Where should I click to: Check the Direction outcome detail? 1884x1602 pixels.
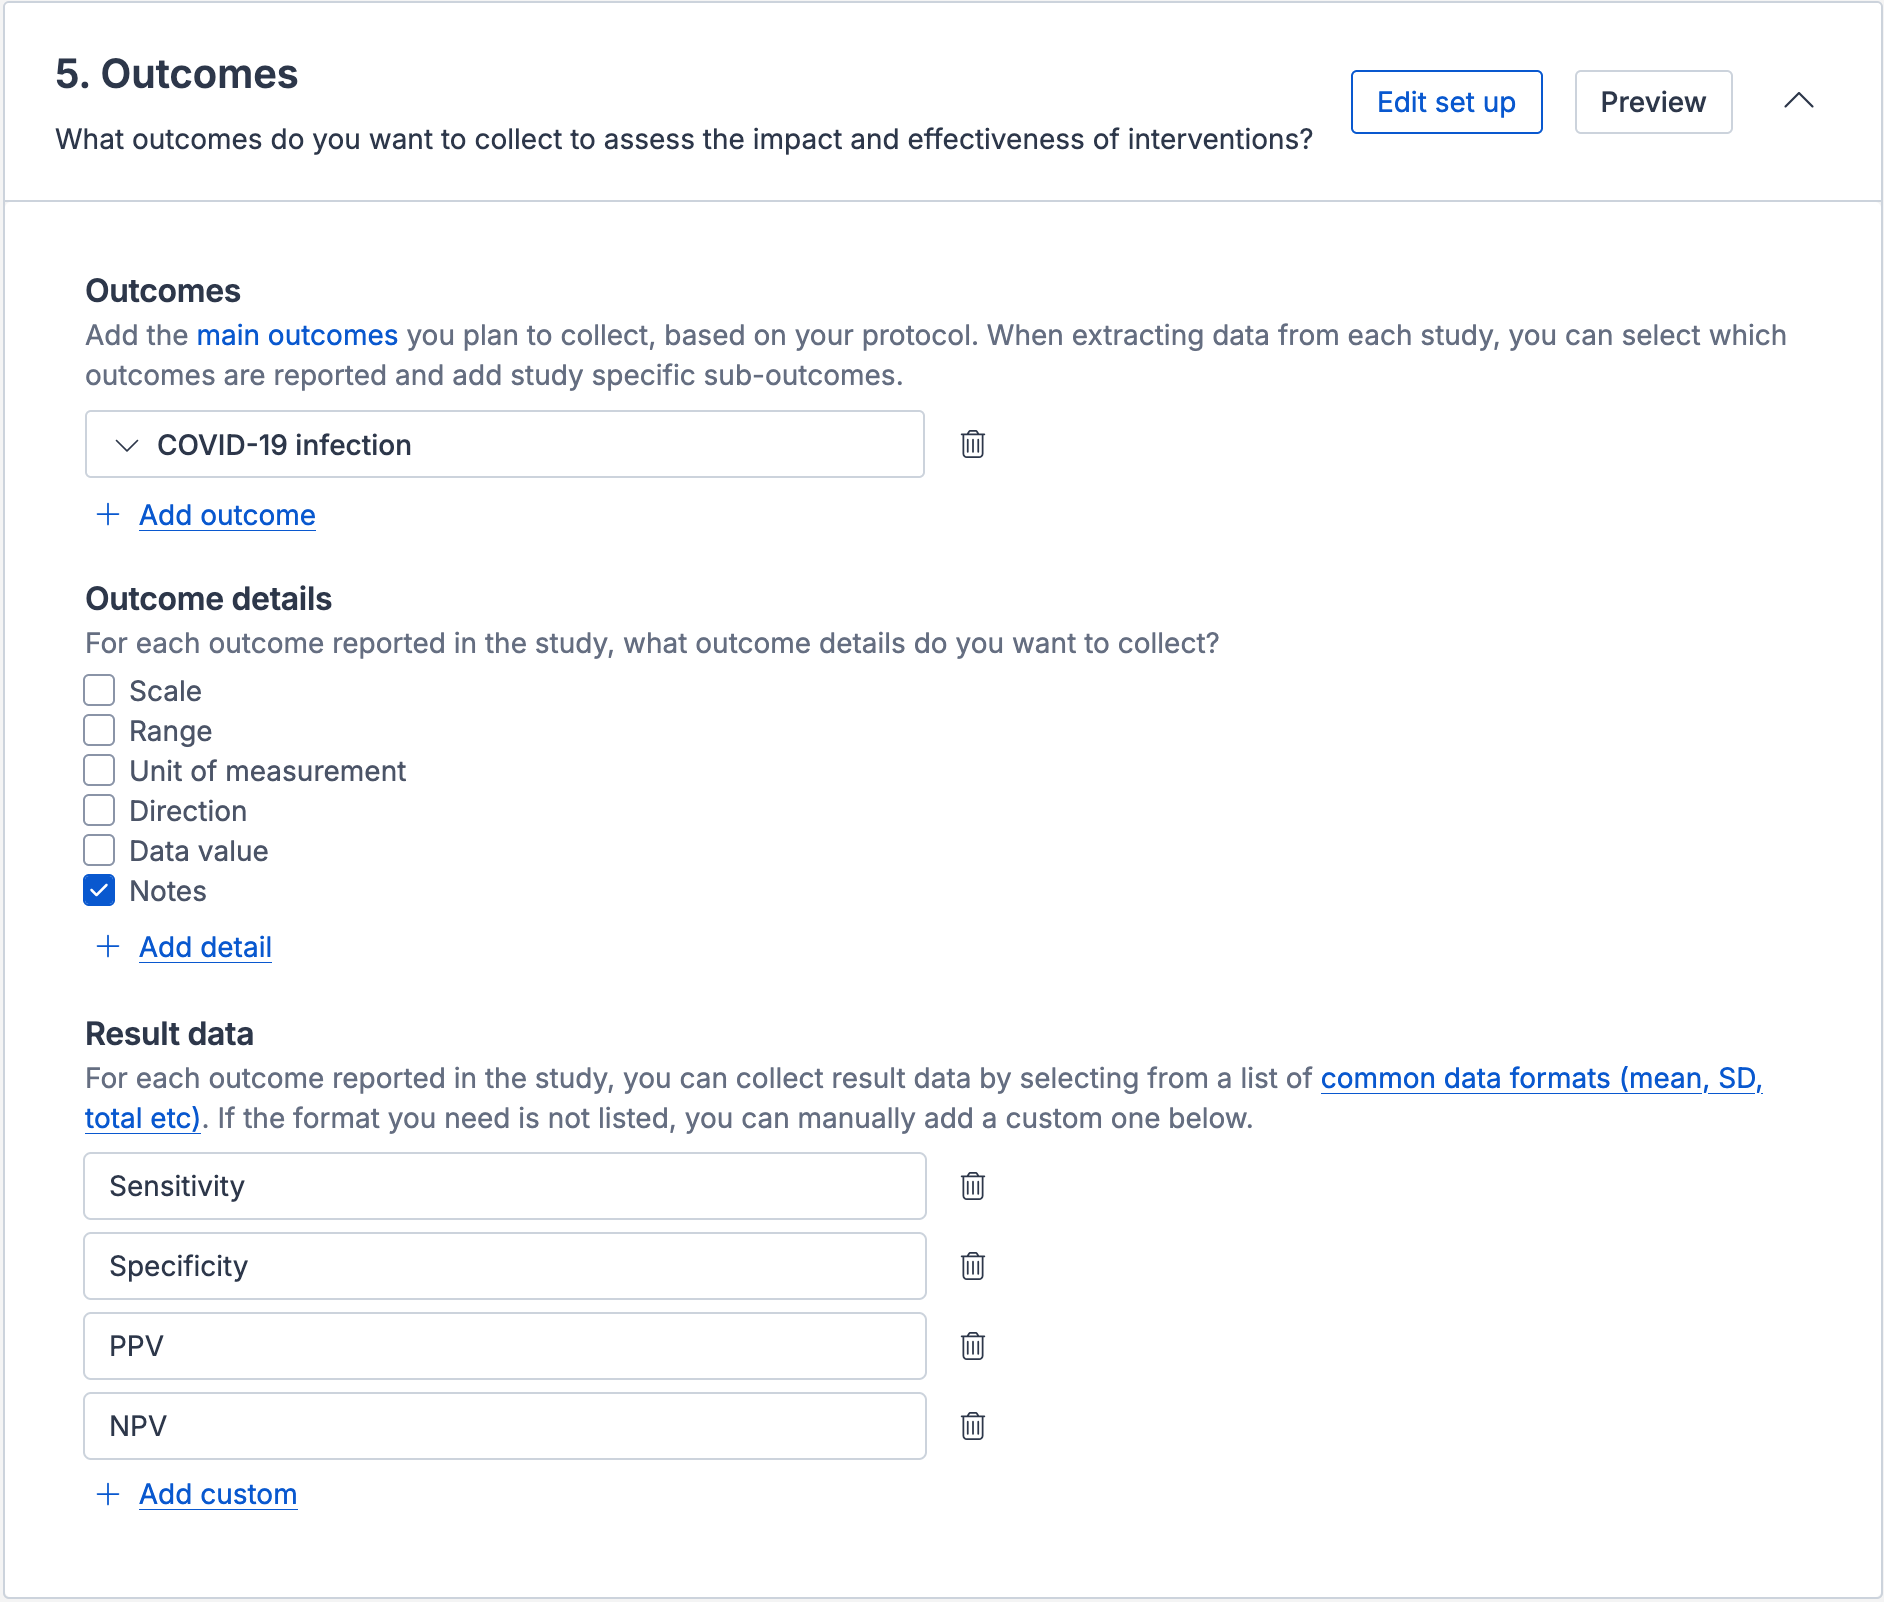click(x=99, y=810)
